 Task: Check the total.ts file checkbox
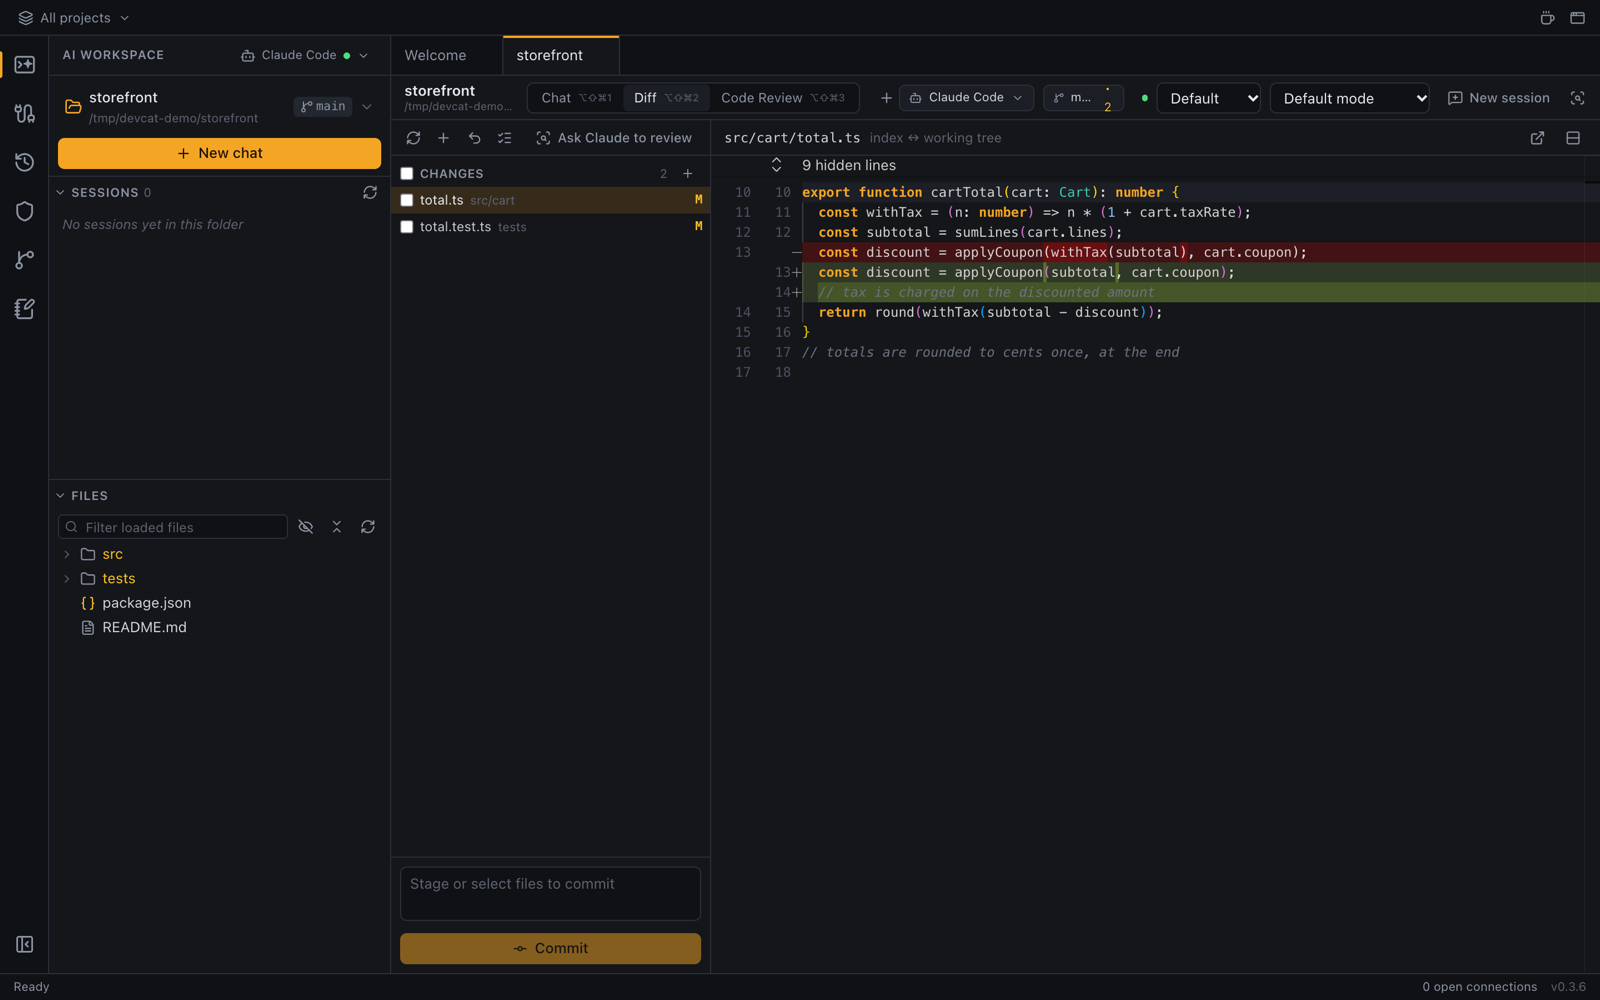(x=407, y=200)
